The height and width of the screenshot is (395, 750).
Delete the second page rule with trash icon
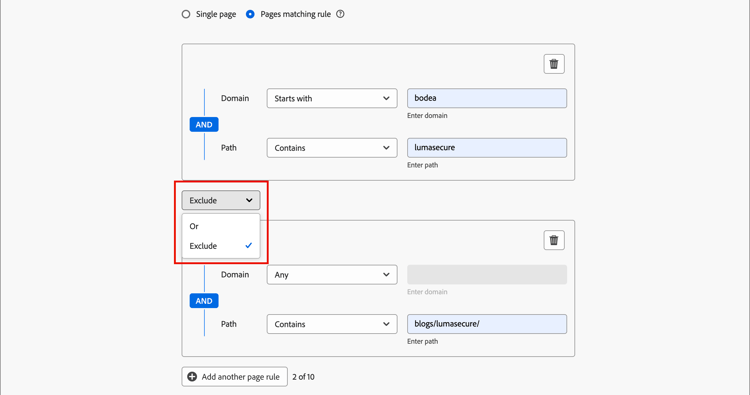pyautogui.click(x=554, y=240)
